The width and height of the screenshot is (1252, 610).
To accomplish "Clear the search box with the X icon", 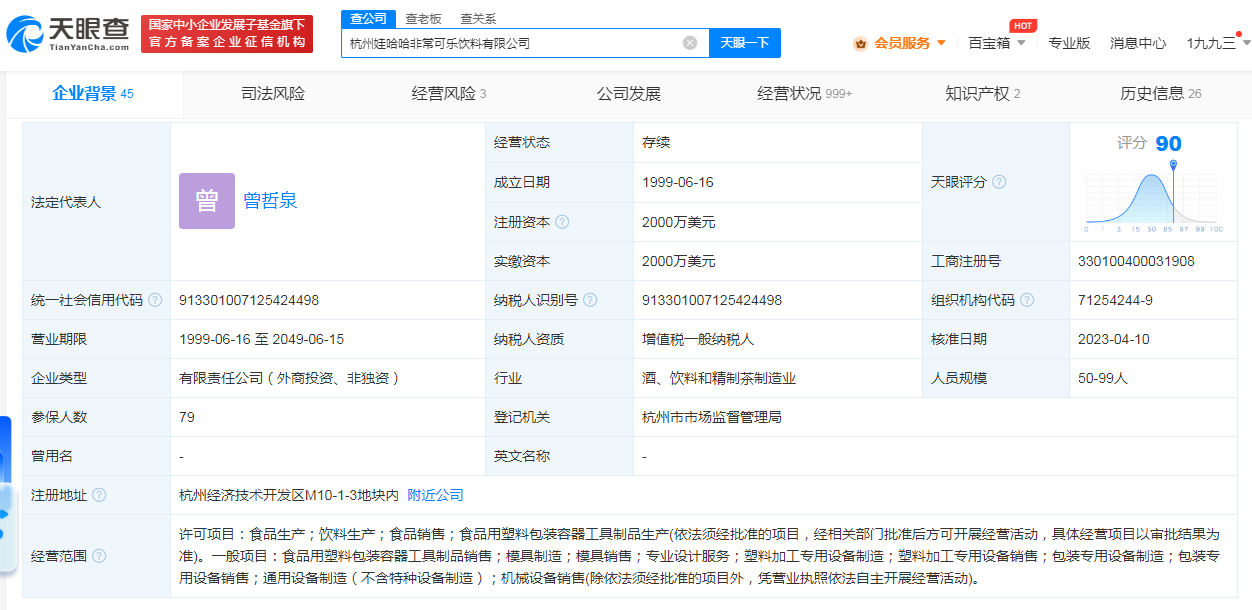I will [690, 43].
